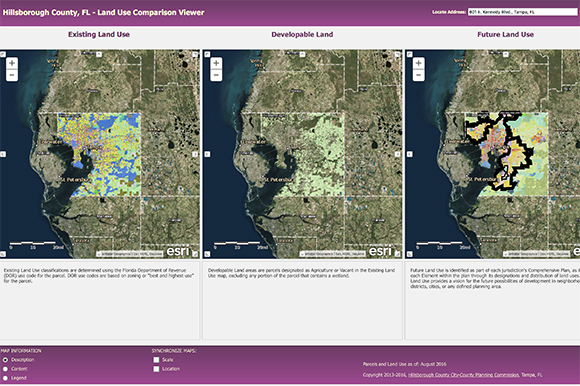Zoom out on the Developable Land map
Image resolution: width=580 pixels, height=386 pixels.
[216, 75]
